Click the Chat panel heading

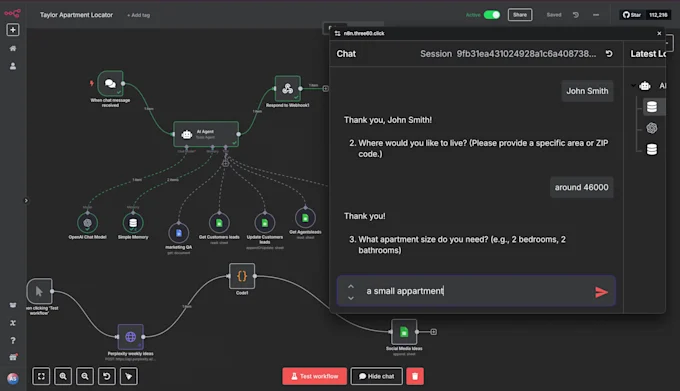[x=346, y=54]
